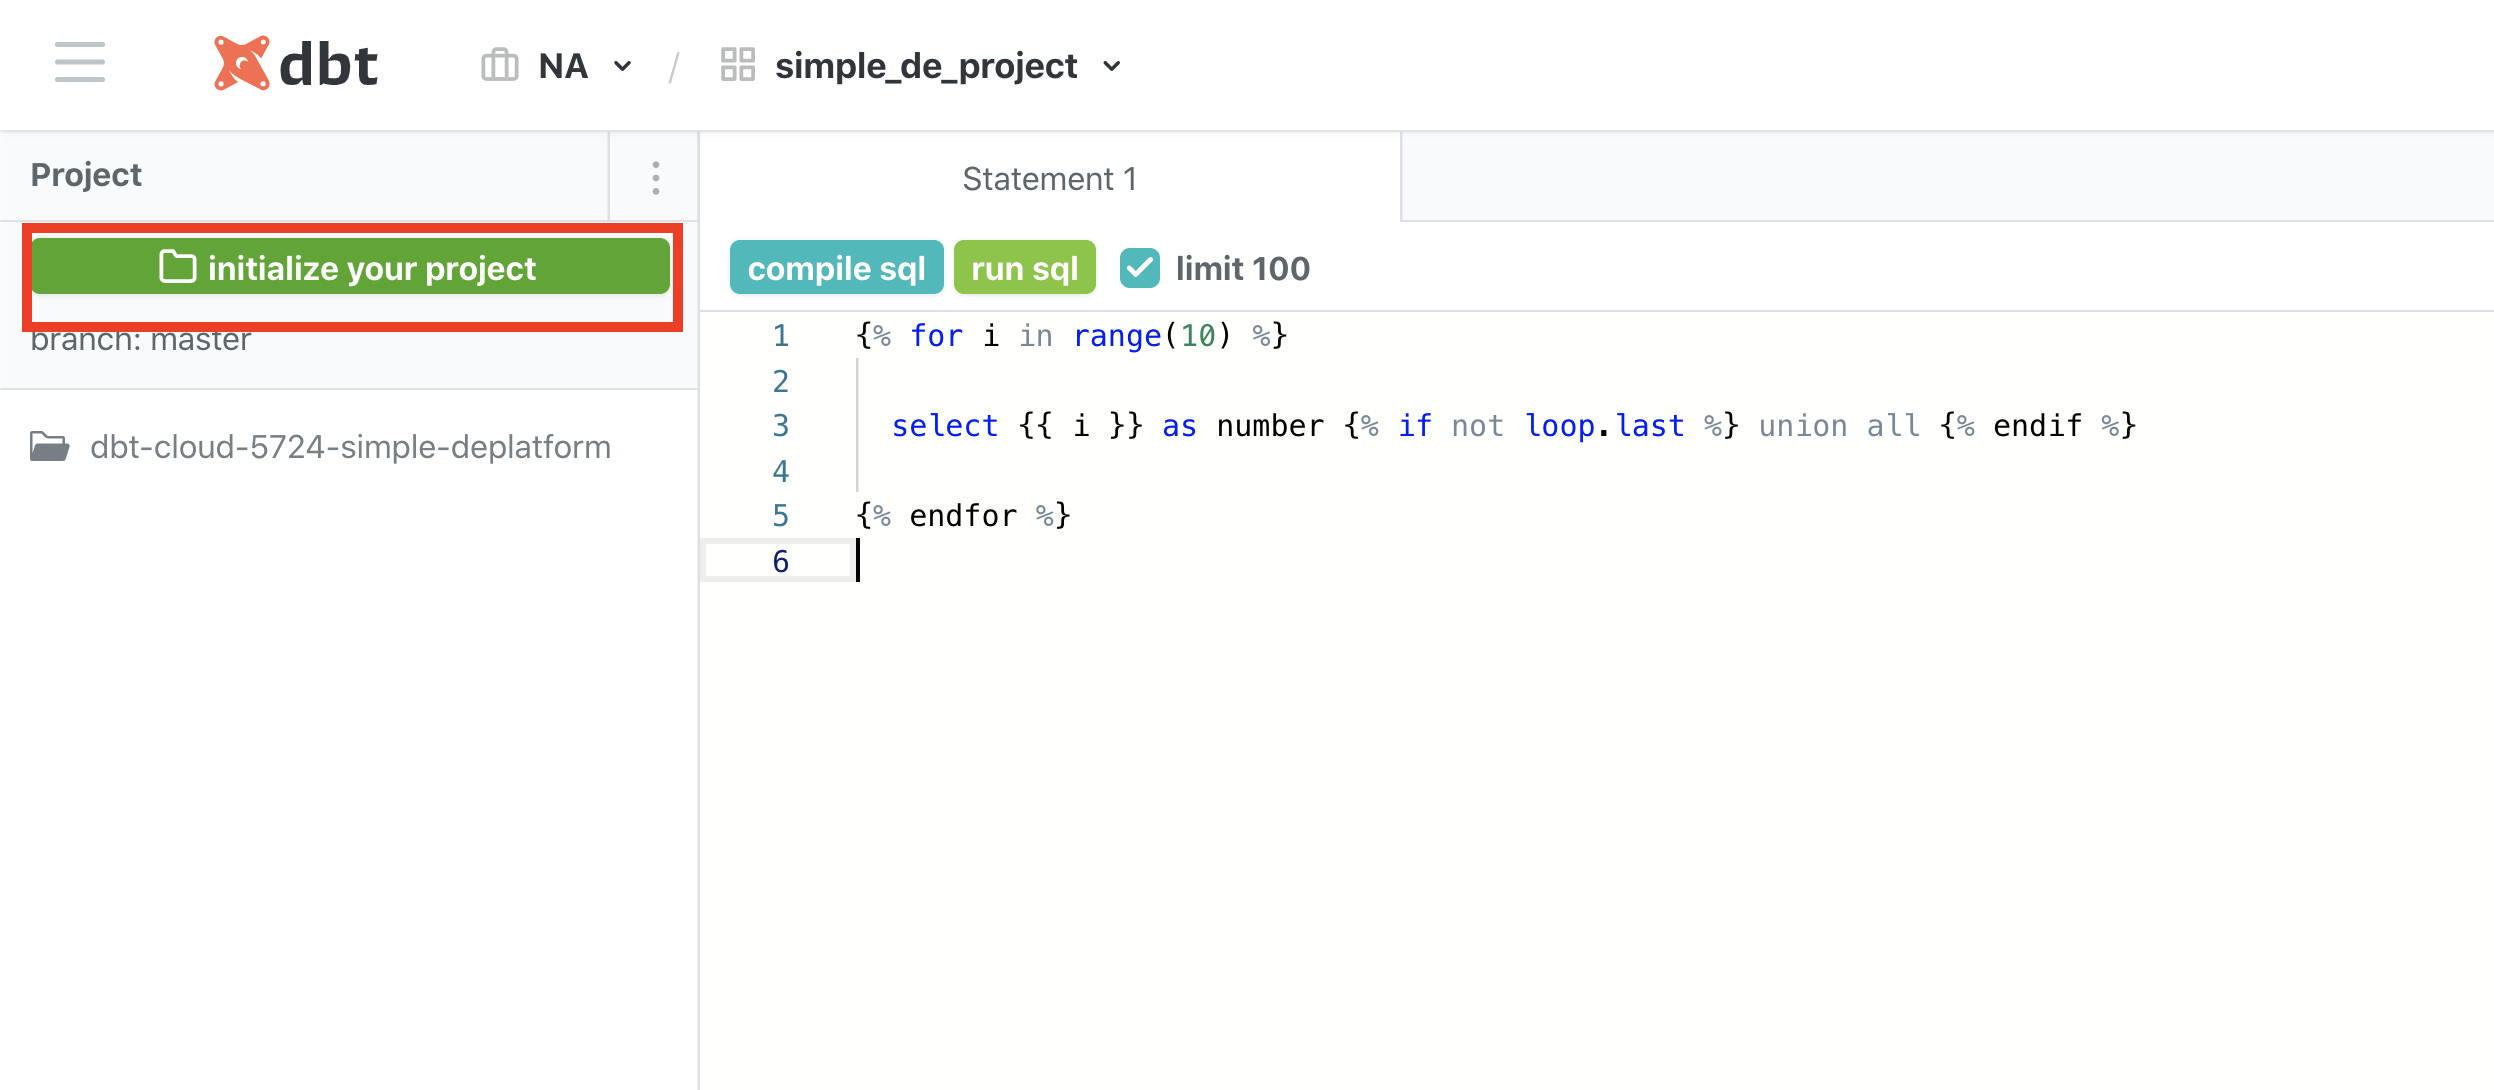Click initialize your project button
The image size is (2494, 1090).
click(372, 268)
